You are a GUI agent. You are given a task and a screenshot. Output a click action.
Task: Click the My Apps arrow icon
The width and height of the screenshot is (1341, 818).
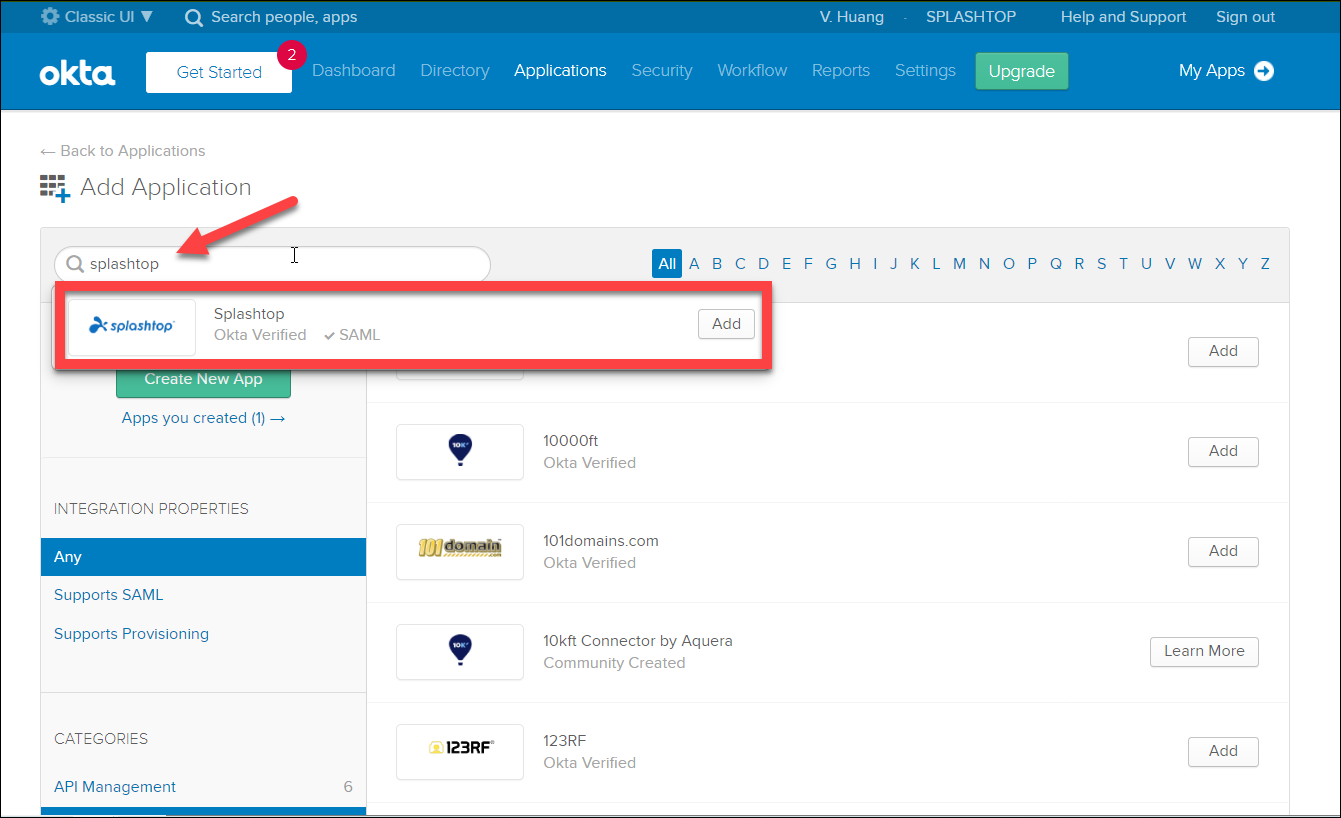(x=1265, y=70)
